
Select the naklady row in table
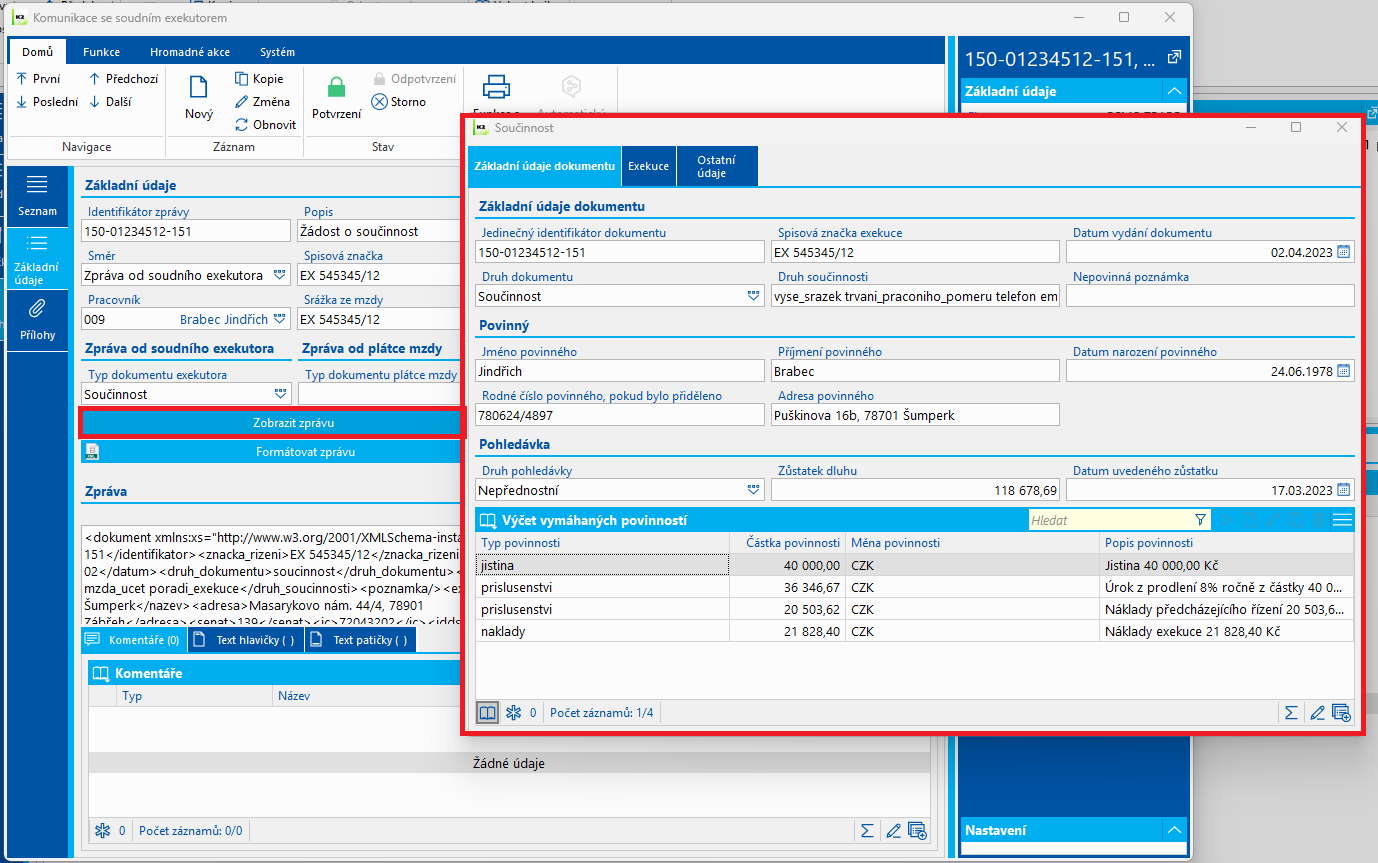point(600,632)
